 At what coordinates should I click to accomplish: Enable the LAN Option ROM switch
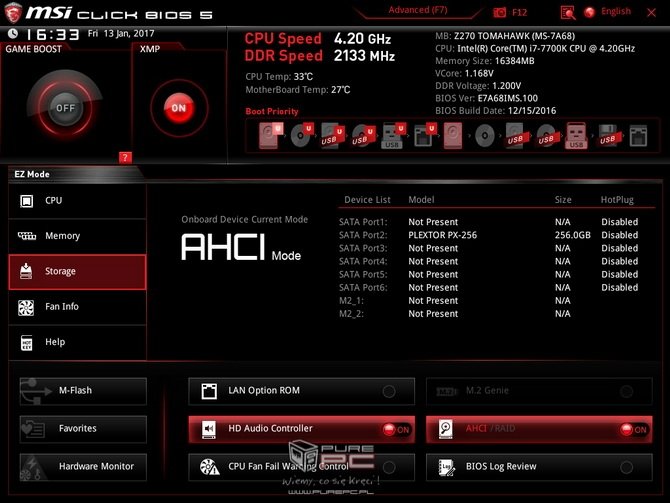tap(389, 391)
